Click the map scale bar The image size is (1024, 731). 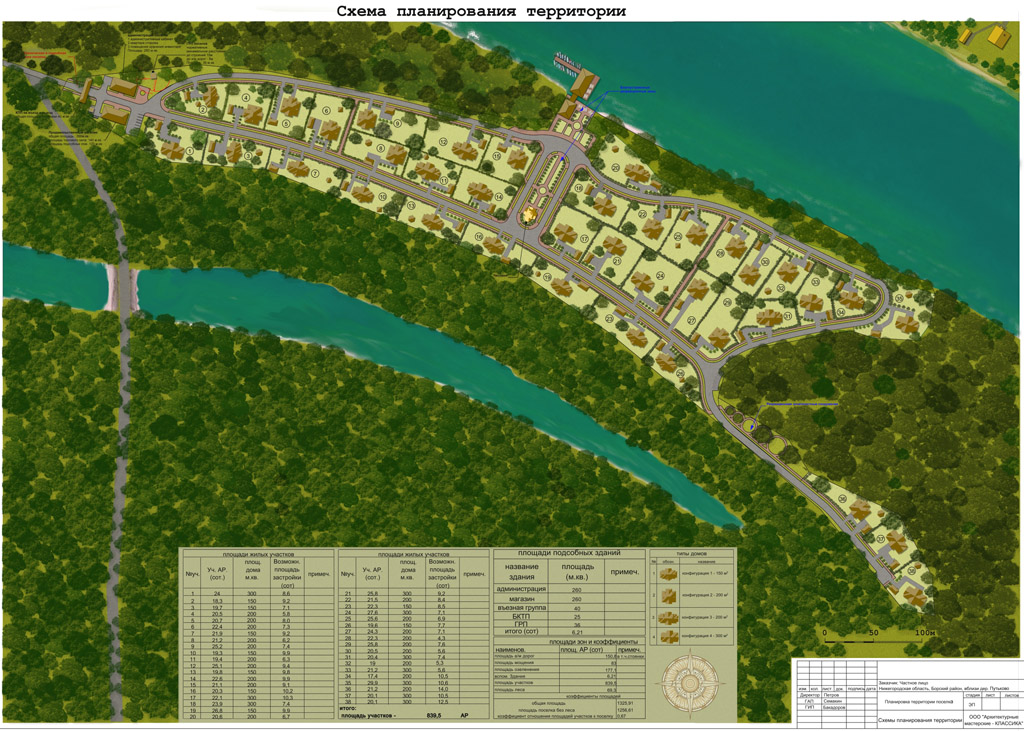click(x=873, y=641)
